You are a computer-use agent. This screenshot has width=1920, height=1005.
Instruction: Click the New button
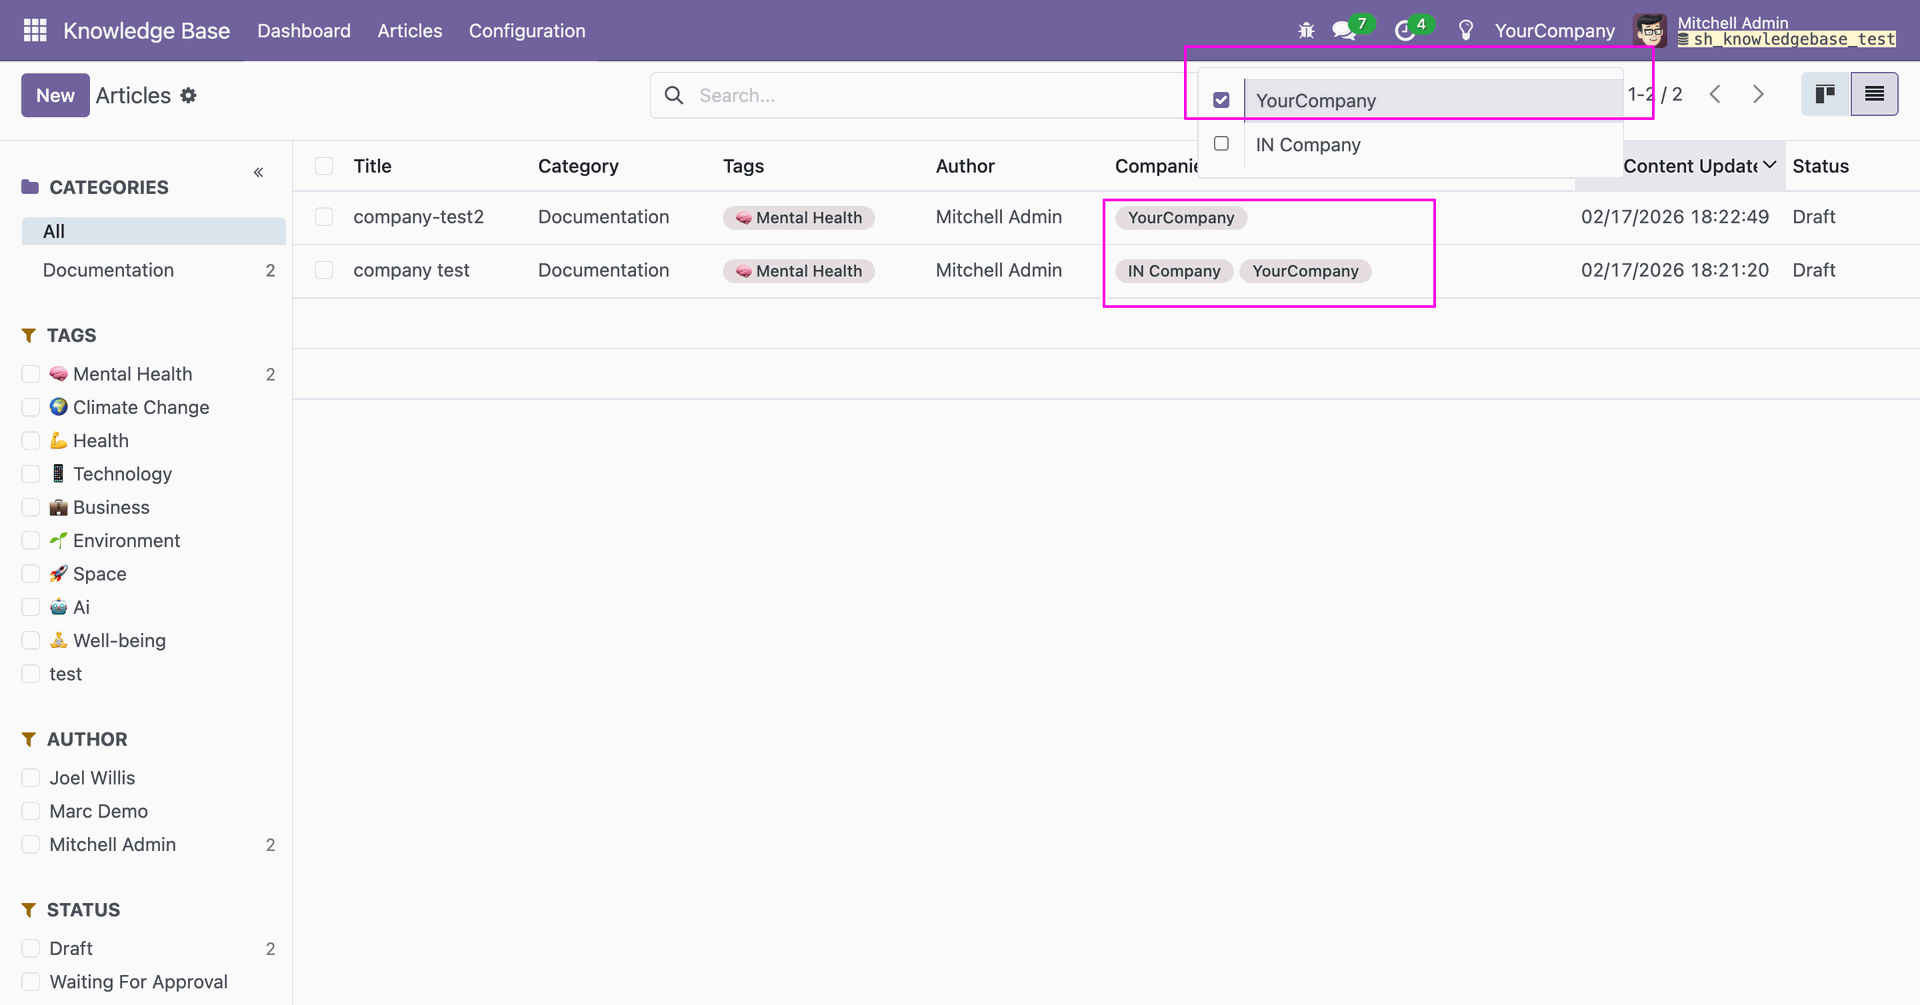pos(55,95)
